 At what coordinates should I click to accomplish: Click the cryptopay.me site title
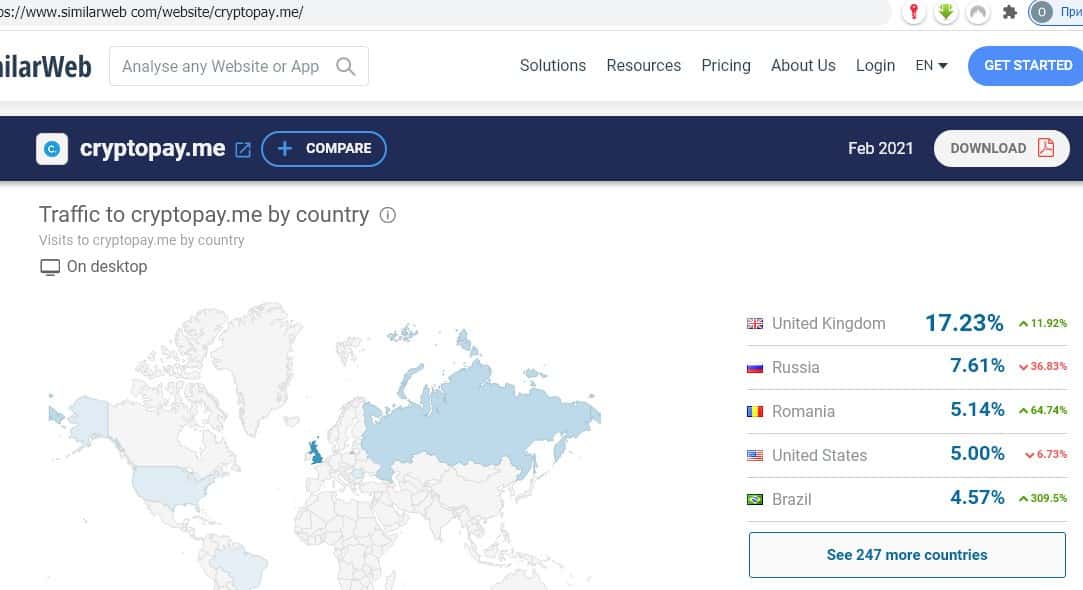[x=153, y=149]
